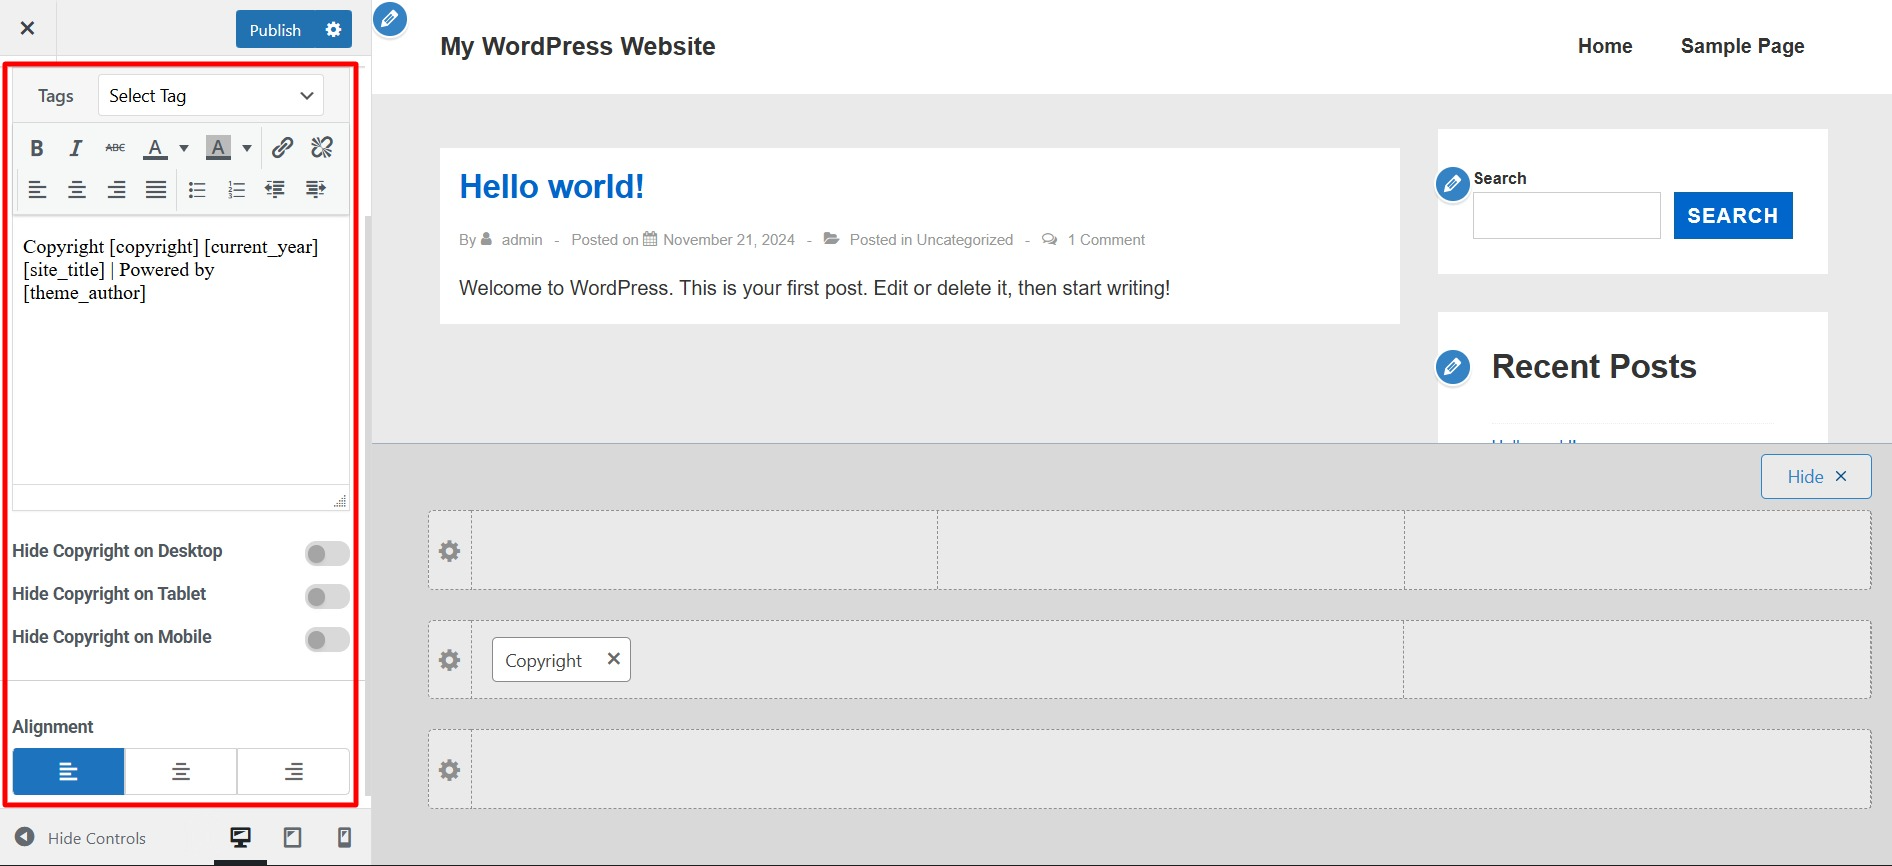Click the Tags label
Viewport: 1892px width, 866px height.
pos(56,96)
